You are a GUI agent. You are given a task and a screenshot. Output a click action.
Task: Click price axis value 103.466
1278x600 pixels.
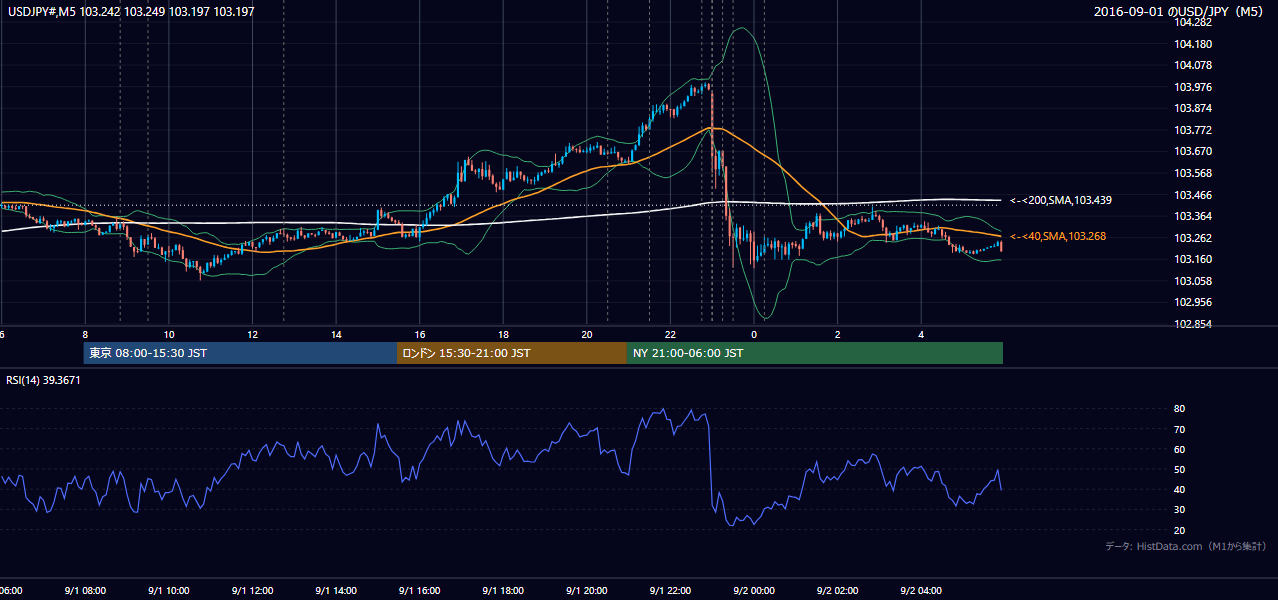point(1194,195)
